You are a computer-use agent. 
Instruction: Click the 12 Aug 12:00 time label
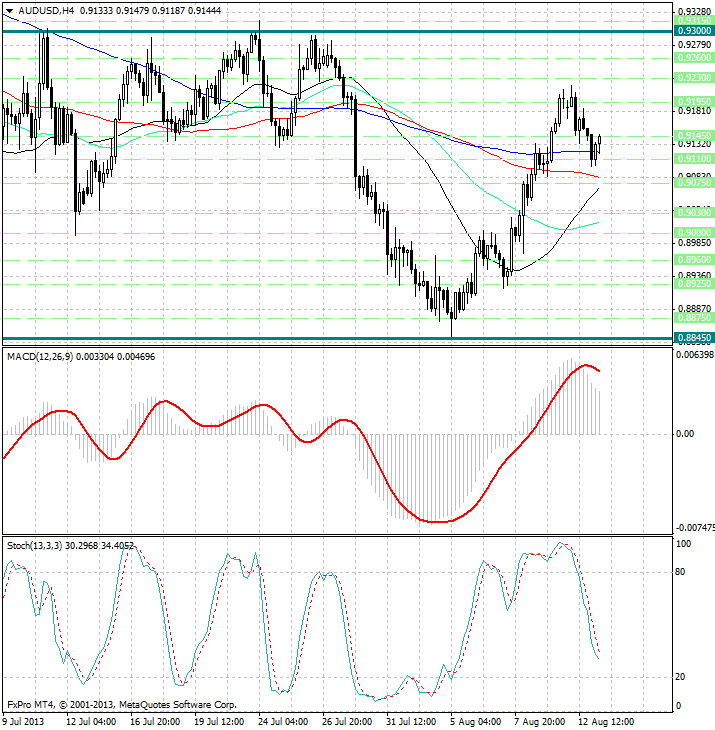click(x=606, y=720)
